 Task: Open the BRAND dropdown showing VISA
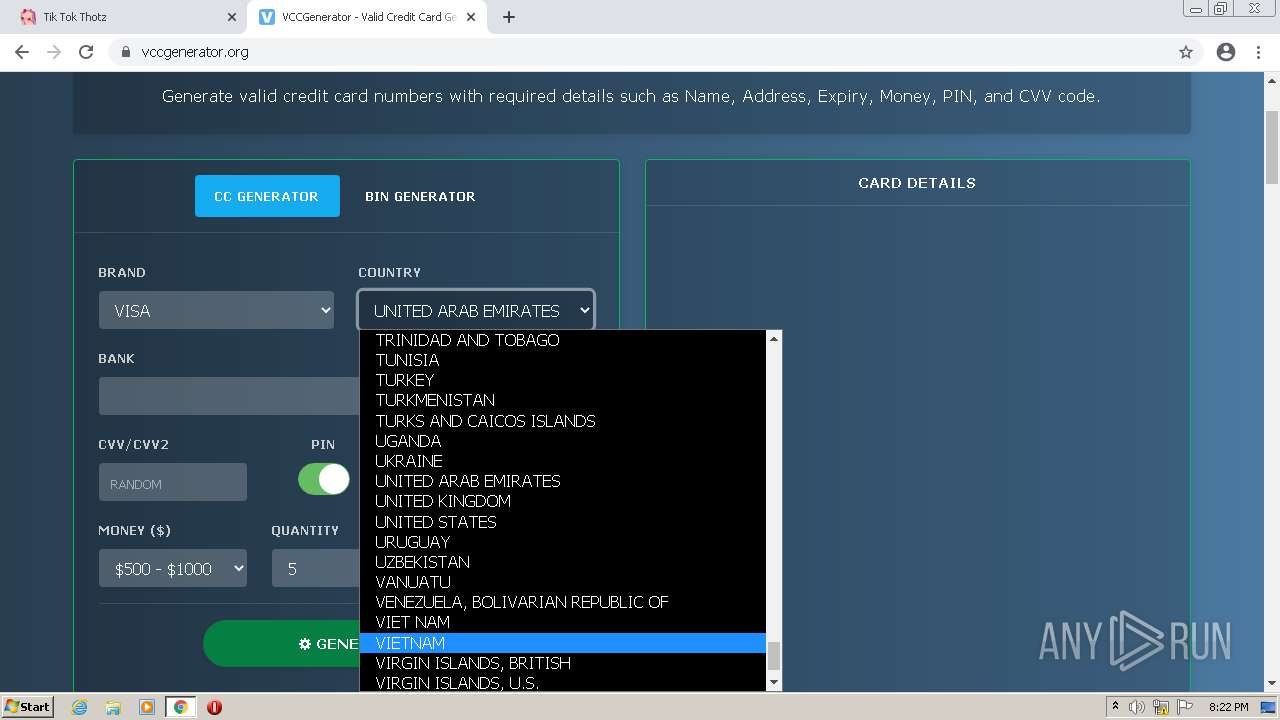pos(216,310)
